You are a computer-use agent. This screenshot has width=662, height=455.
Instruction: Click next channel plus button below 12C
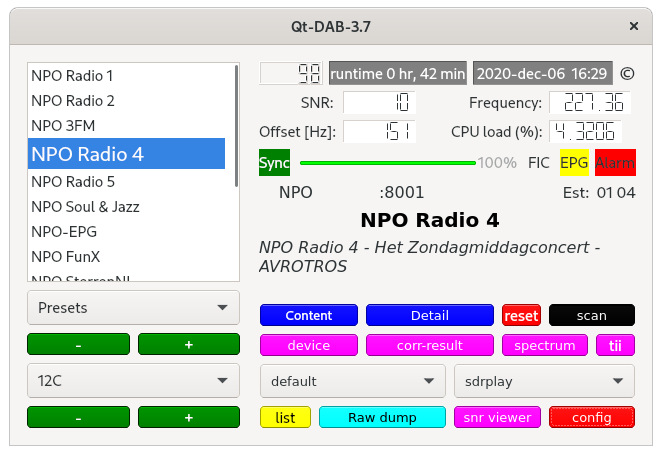click(189, 417)
